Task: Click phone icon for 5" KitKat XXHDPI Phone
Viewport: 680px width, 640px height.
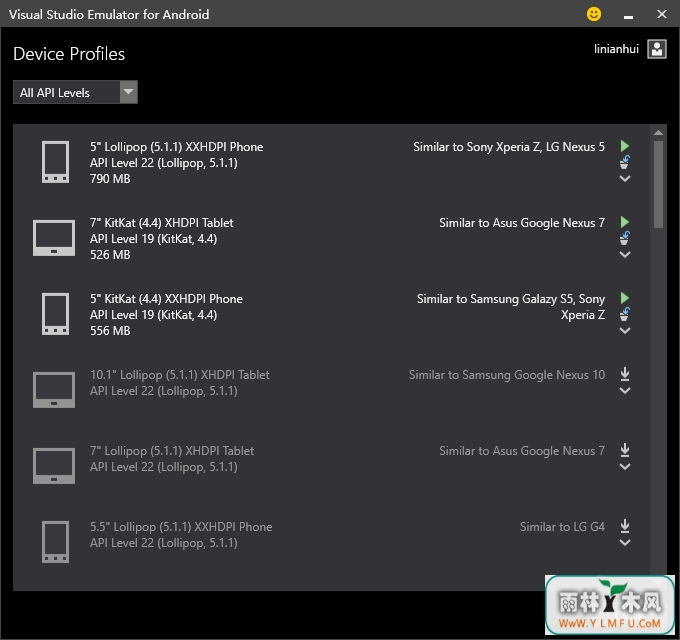Action: 55,314
